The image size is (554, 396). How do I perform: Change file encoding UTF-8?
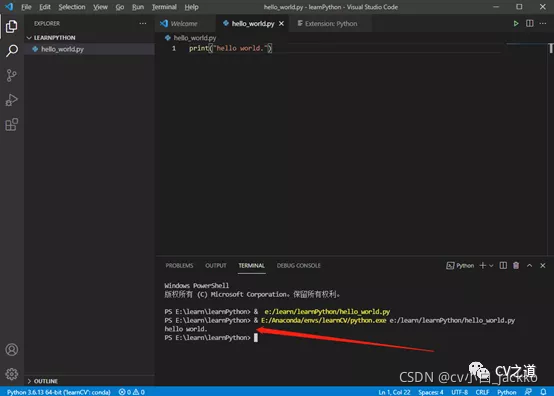[x=459, y=392]
